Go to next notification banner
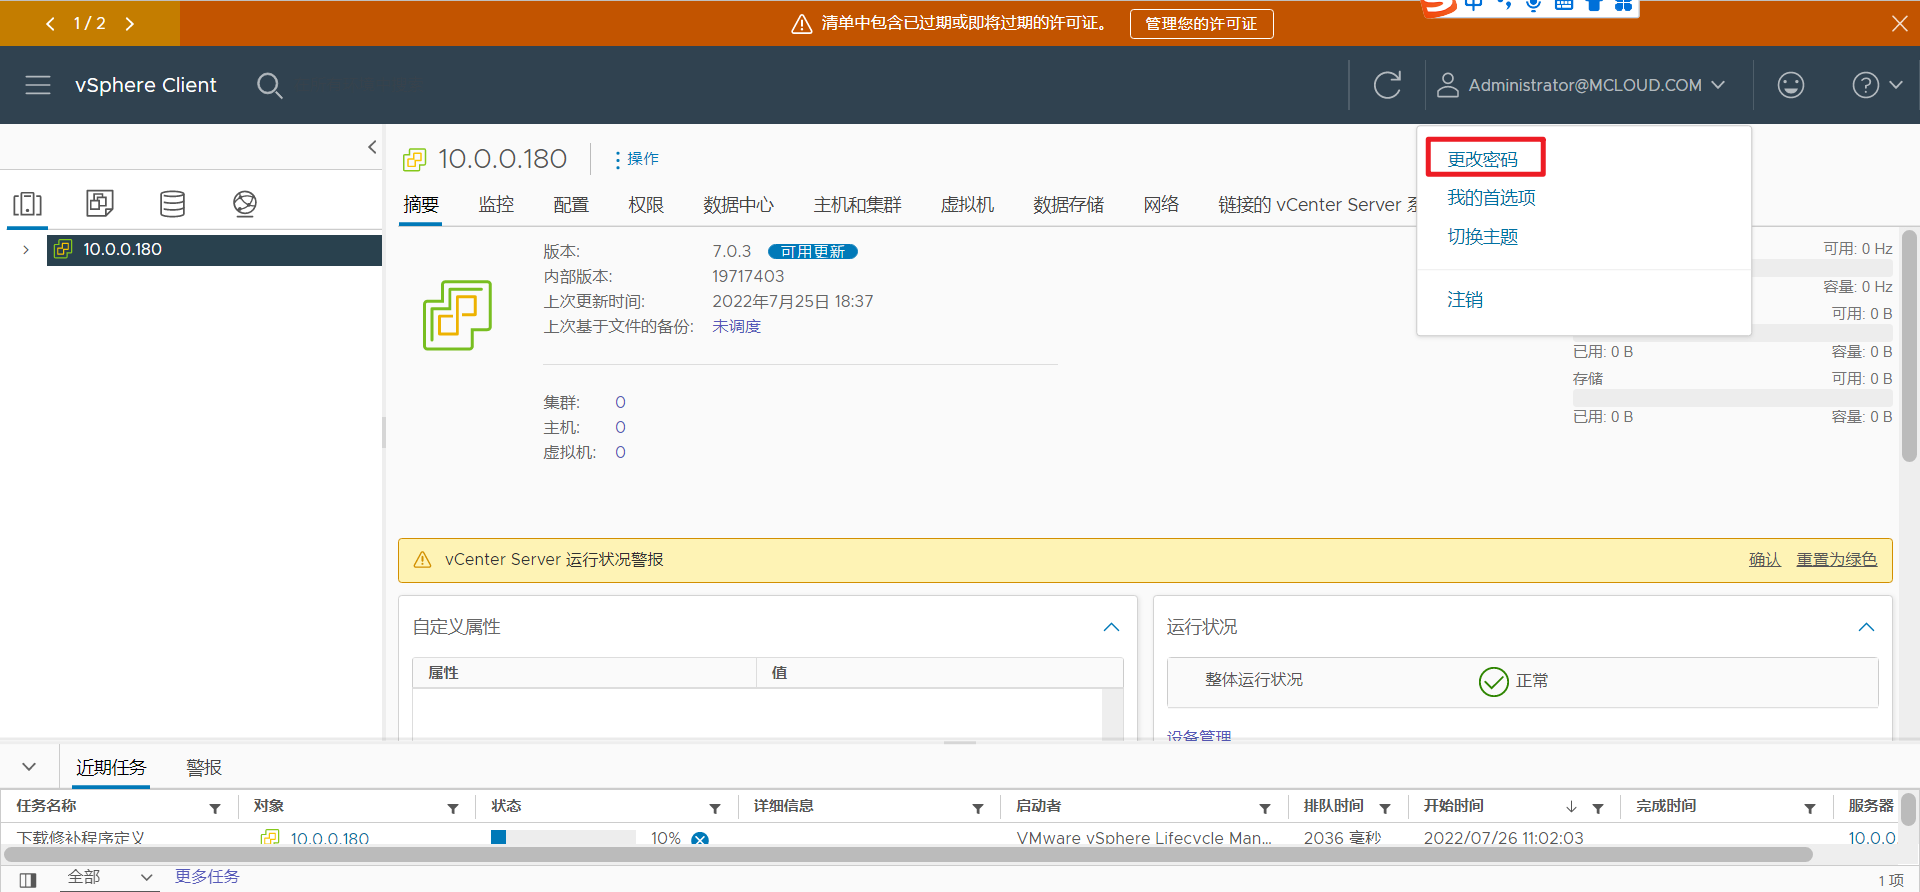Viewport: 1920px width, 892px height. click(x=129, y=23)
